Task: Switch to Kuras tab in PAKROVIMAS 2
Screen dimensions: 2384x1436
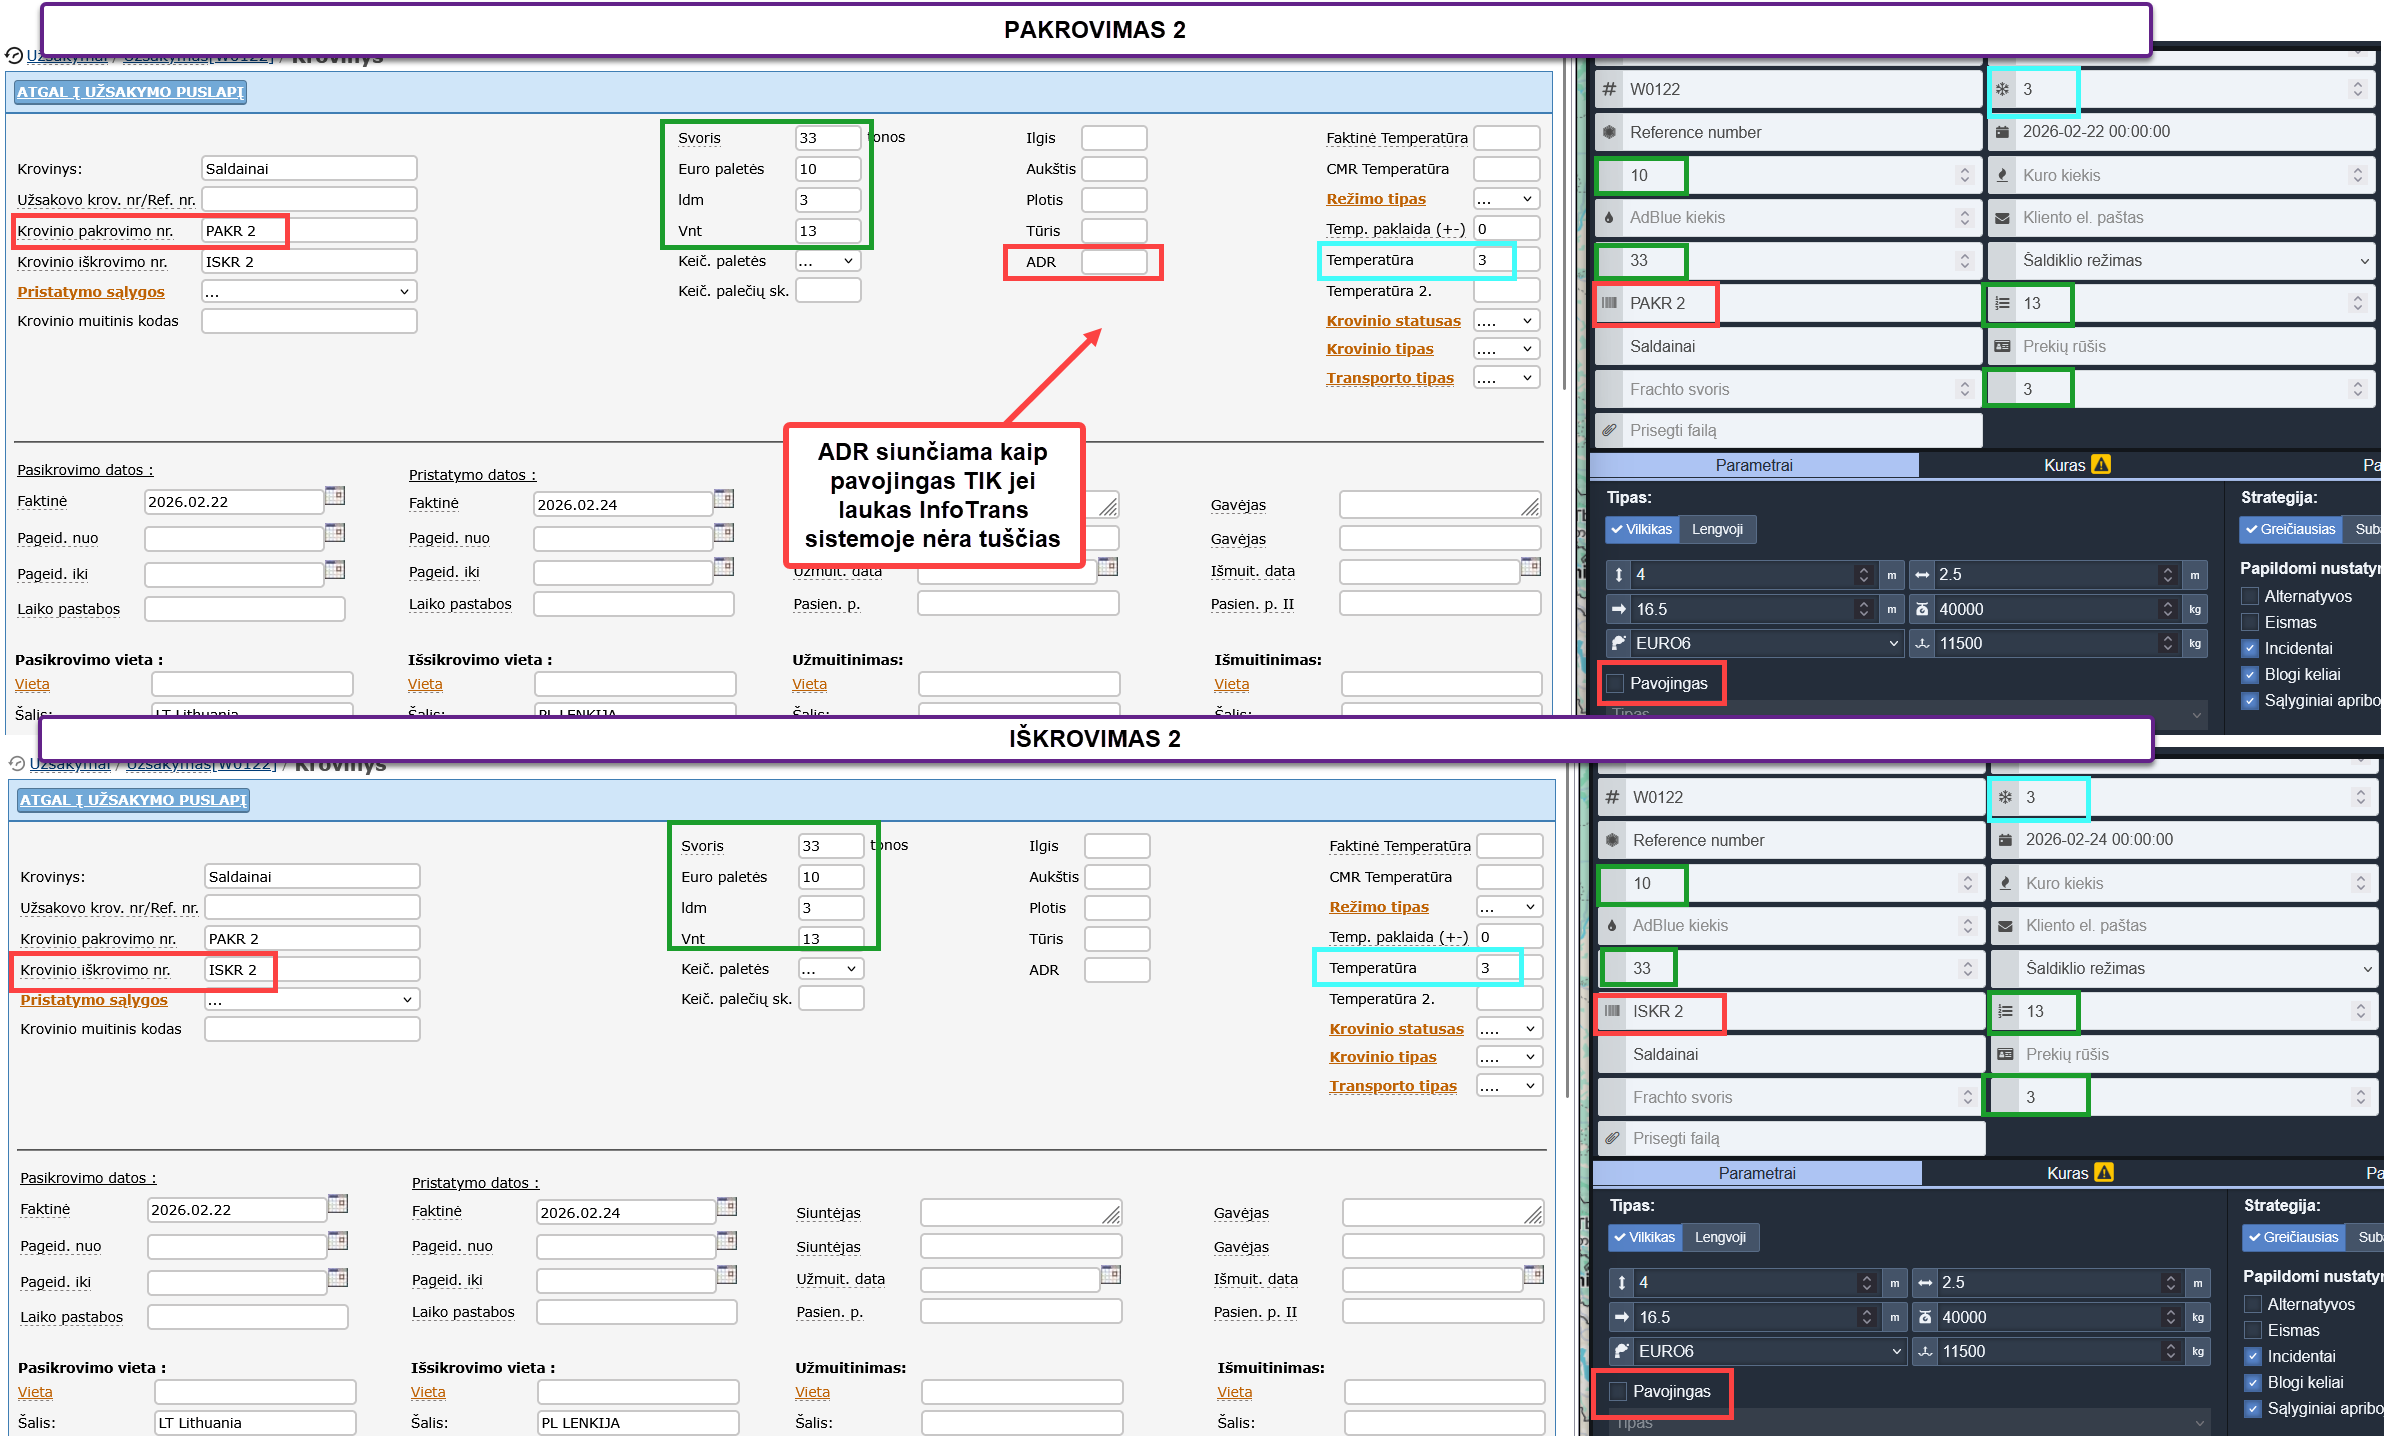Action: pos(2076,465)
